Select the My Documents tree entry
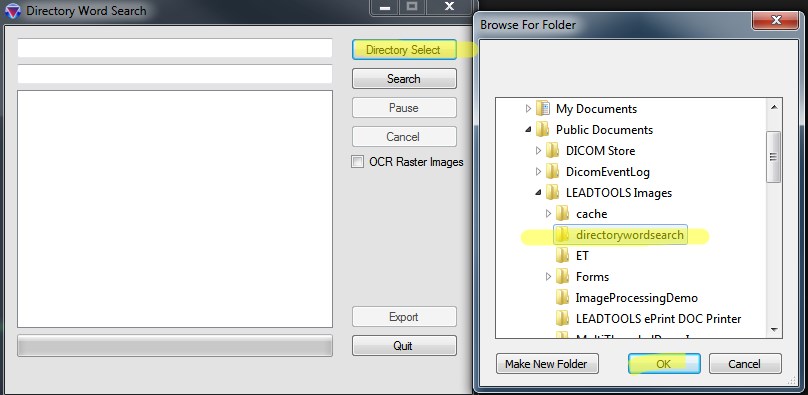Image resolution: width=808 pixels, height=395 pixels. tap(596, 109)
